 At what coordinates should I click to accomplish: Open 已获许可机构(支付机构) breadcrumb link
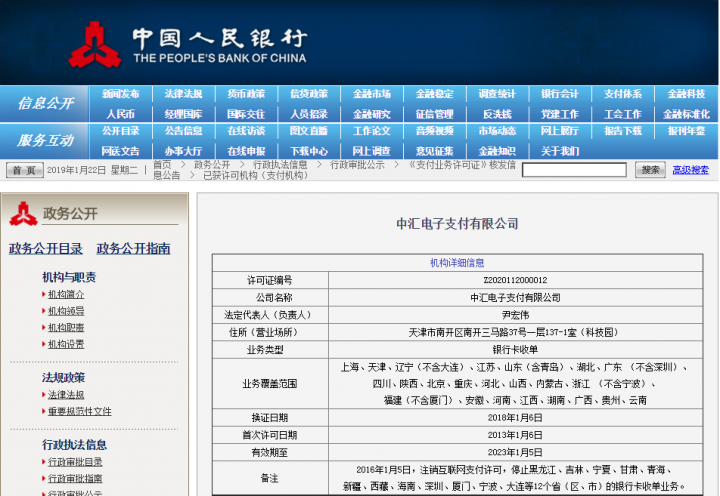click(255, 175)
